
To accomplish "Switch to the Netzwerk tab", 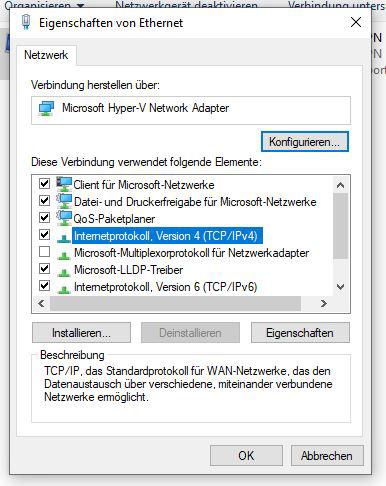I will point(46,55).
